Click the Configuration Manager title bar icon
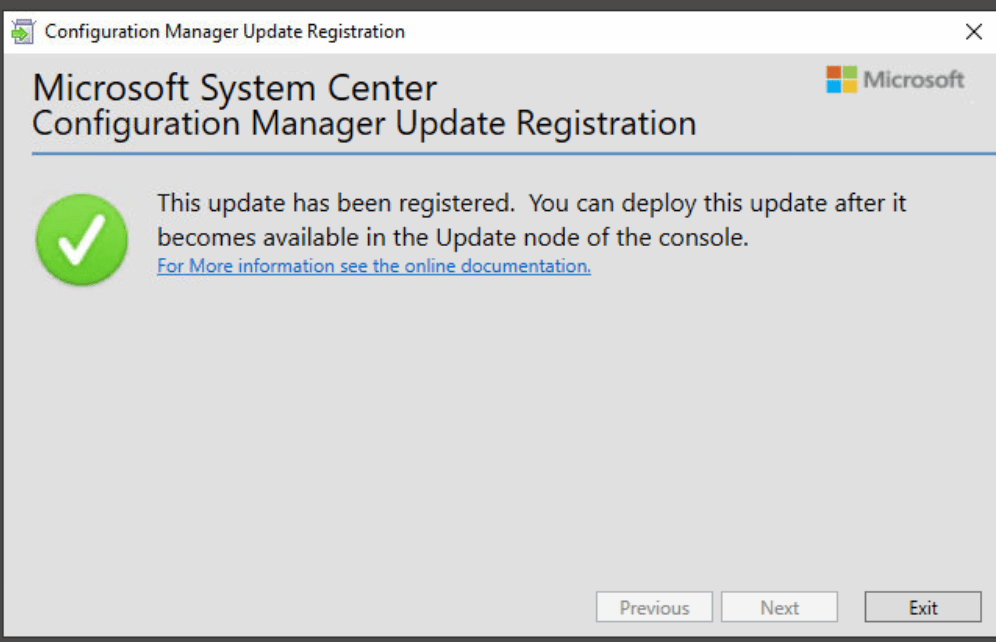996x642 pixels. pos(23,32)
